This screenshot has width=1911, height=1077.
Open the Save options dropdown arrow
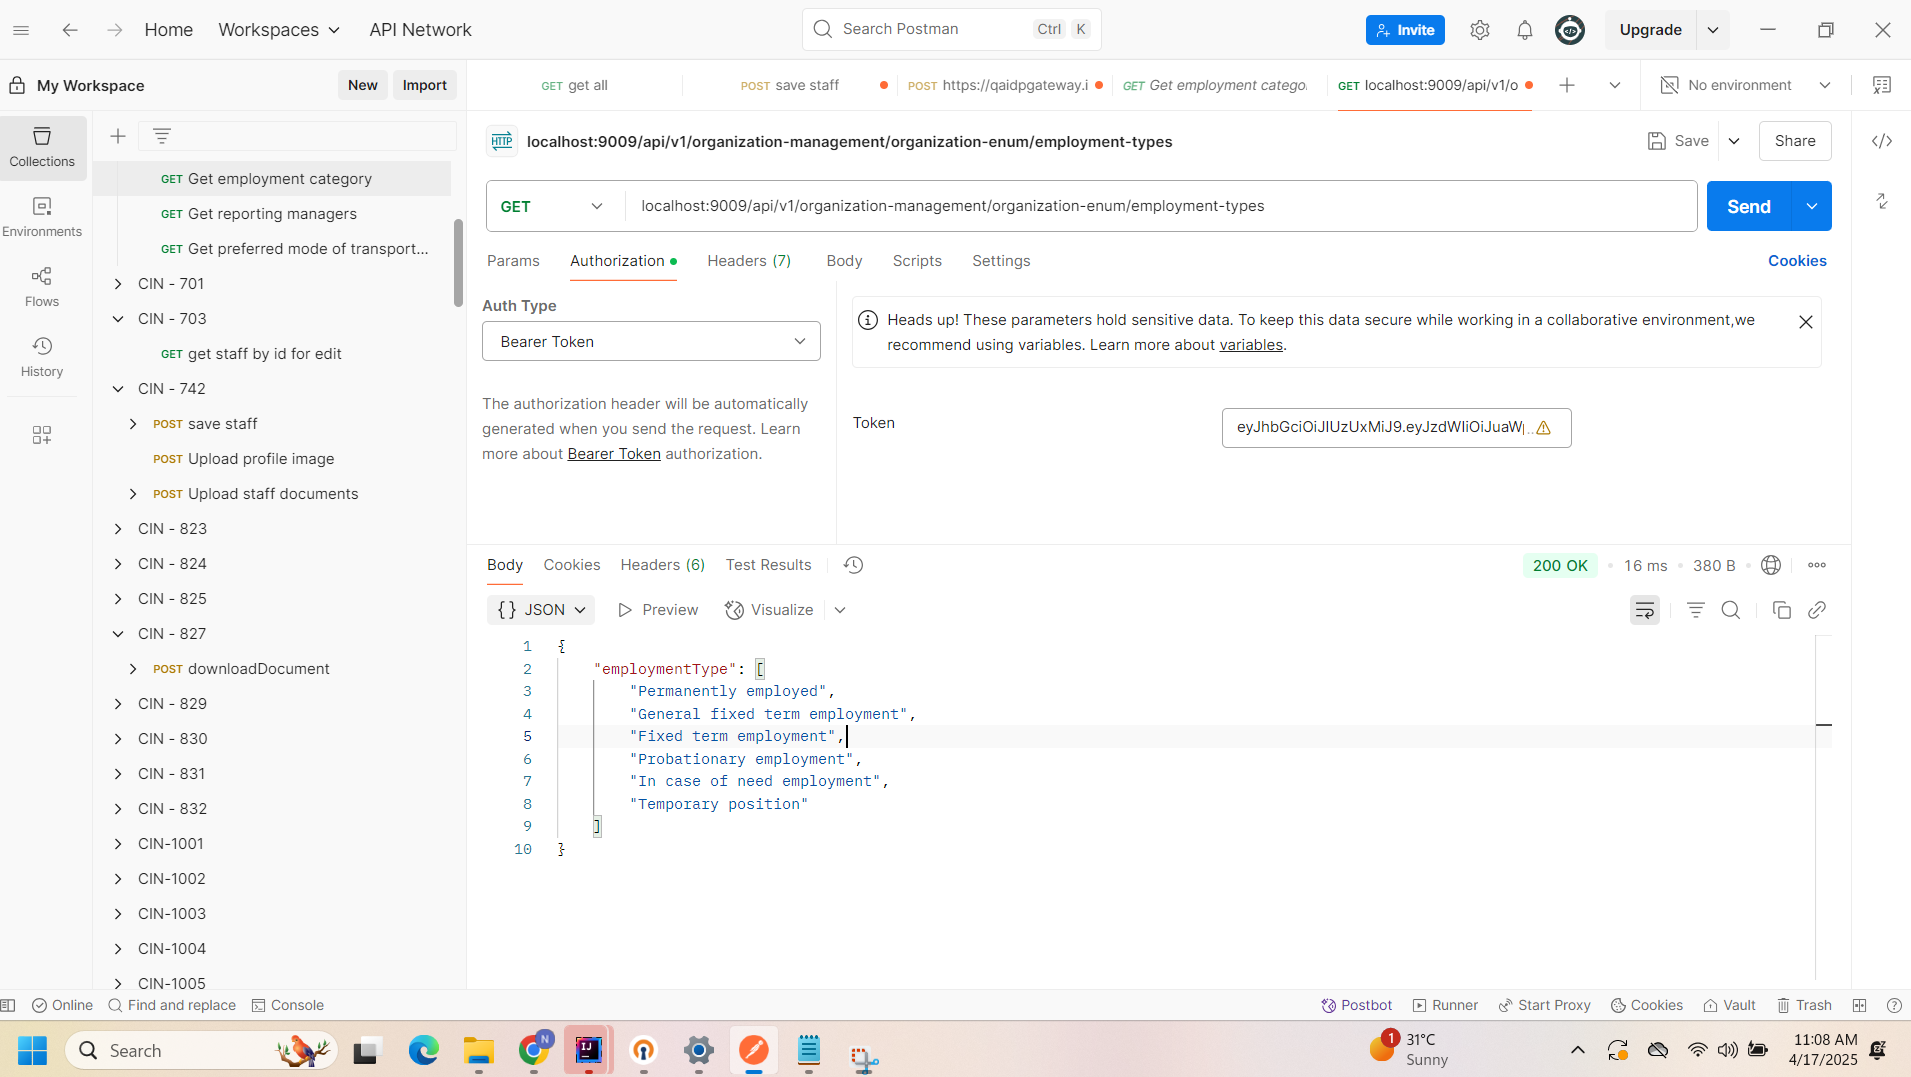point(1734,141)
